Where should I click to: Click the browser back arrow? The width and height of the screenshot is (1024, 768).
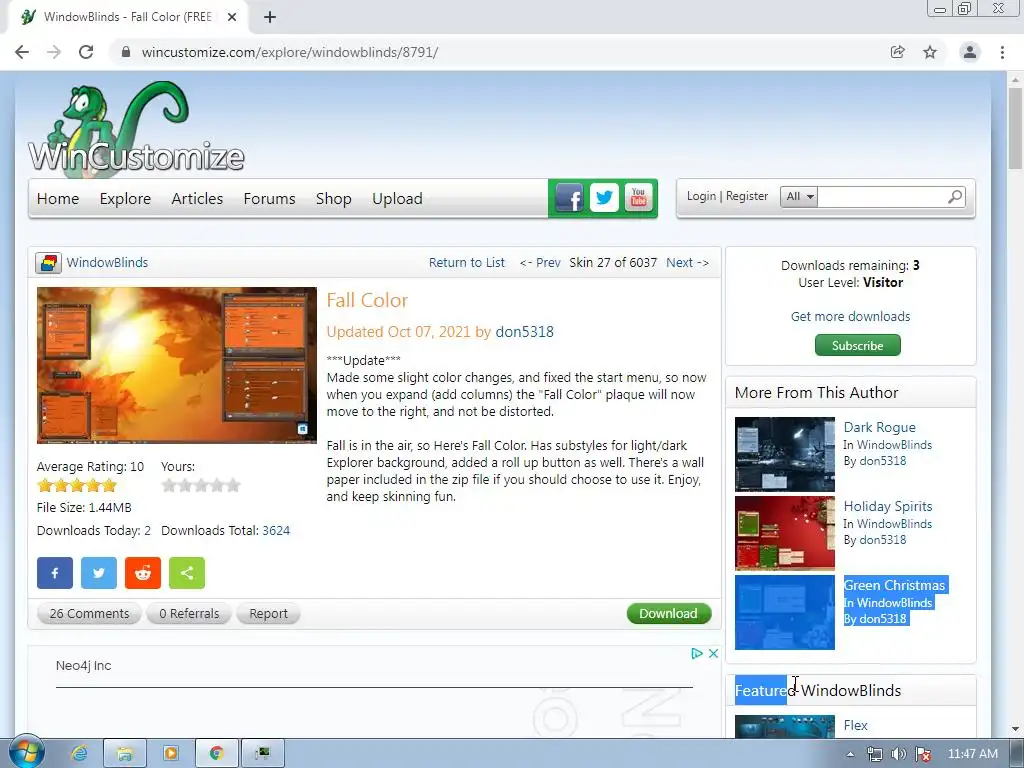point(22,52)
